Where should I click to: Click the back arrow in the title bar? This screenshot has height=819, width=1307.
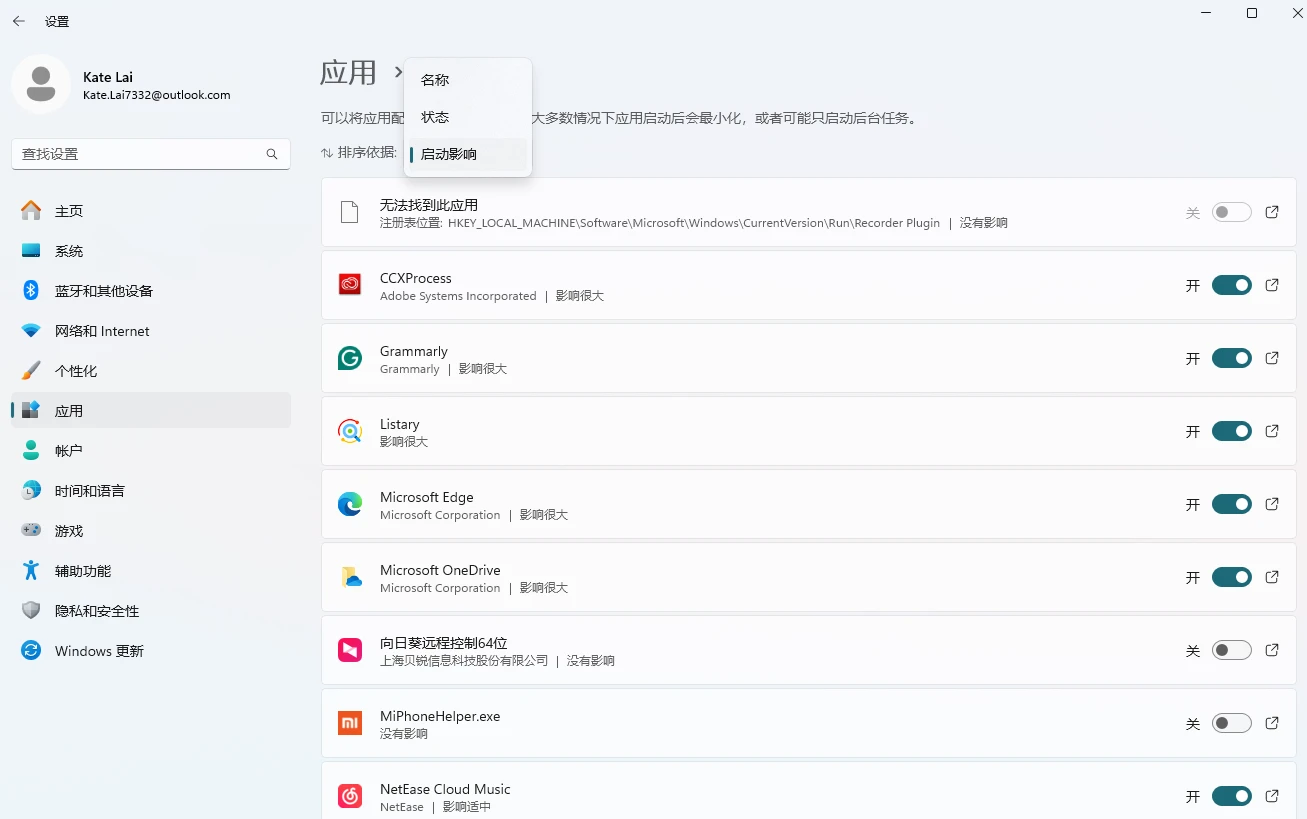pos(19,21)
